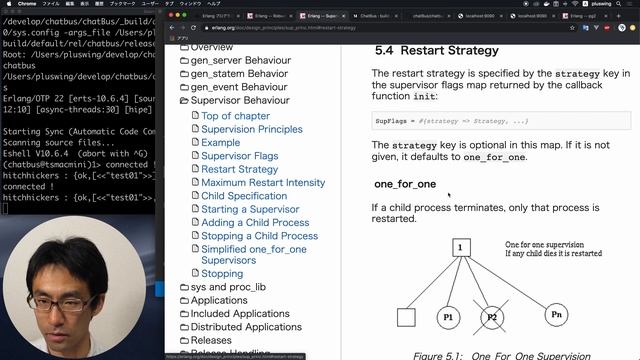Switch to the first localhost:8000 tab
This screenshot has width=640, height=360.
[x=480, y=16]
